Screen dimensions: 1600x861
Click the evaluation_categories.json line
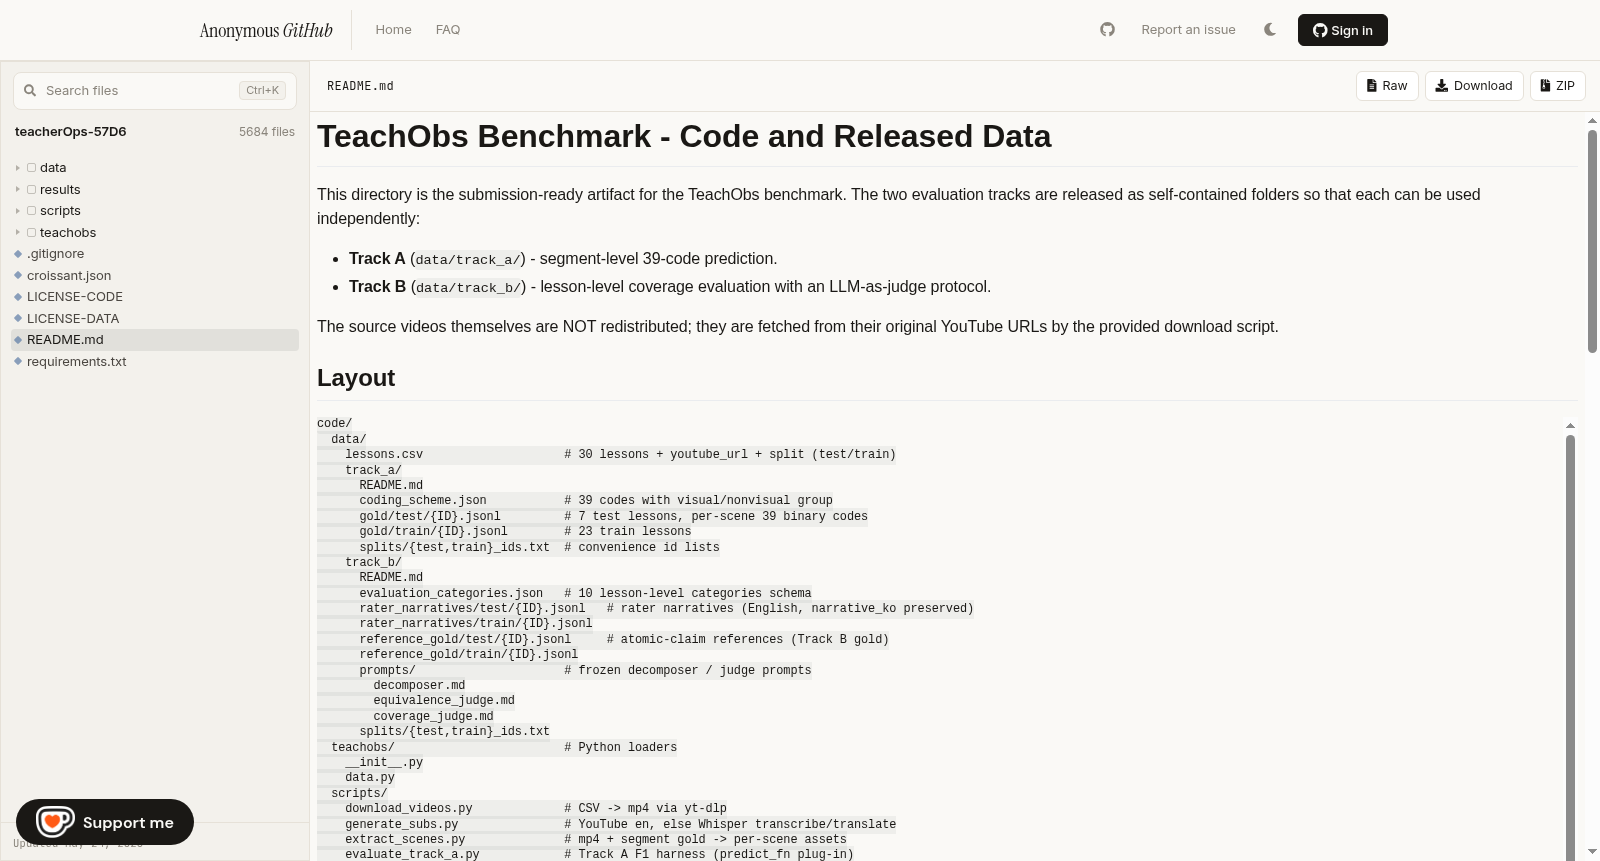(x=564, y=593)
